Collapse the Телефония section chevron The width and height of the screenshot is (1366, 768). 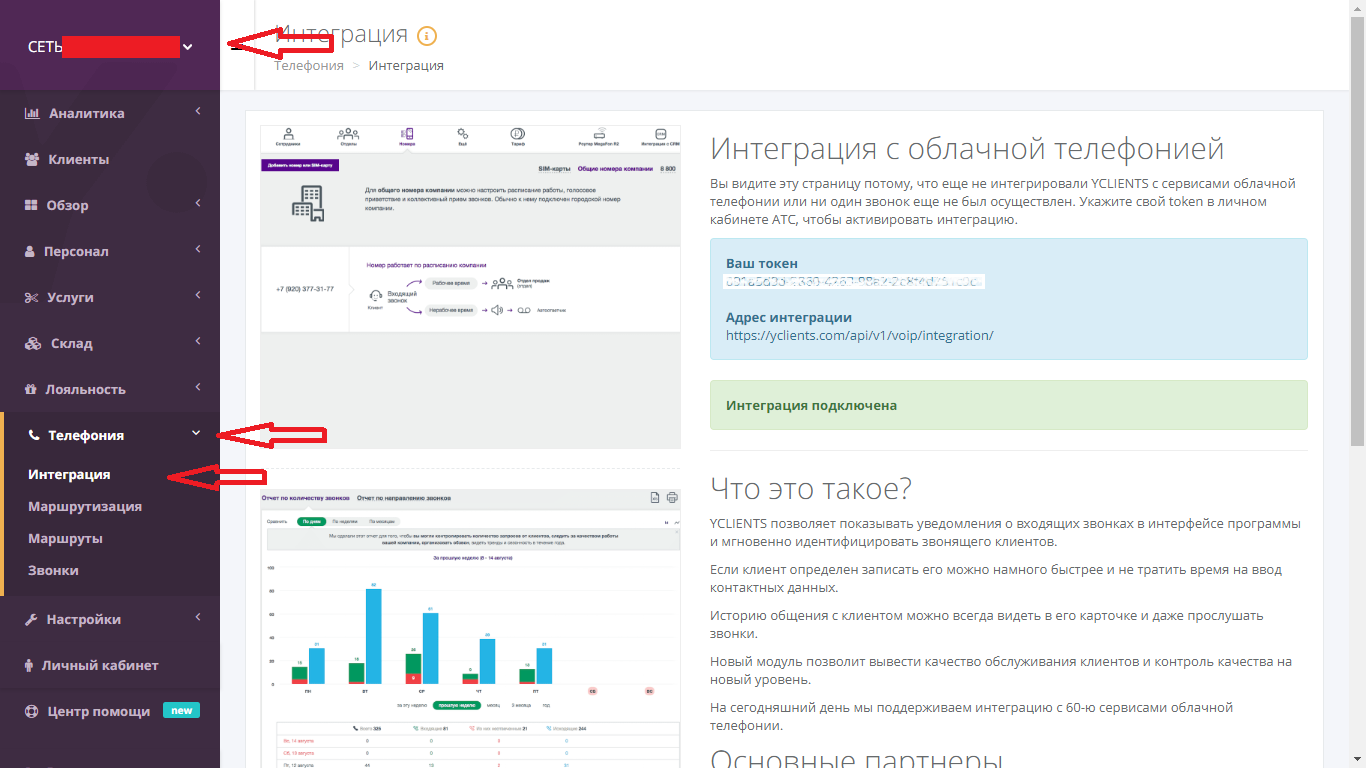196,433
